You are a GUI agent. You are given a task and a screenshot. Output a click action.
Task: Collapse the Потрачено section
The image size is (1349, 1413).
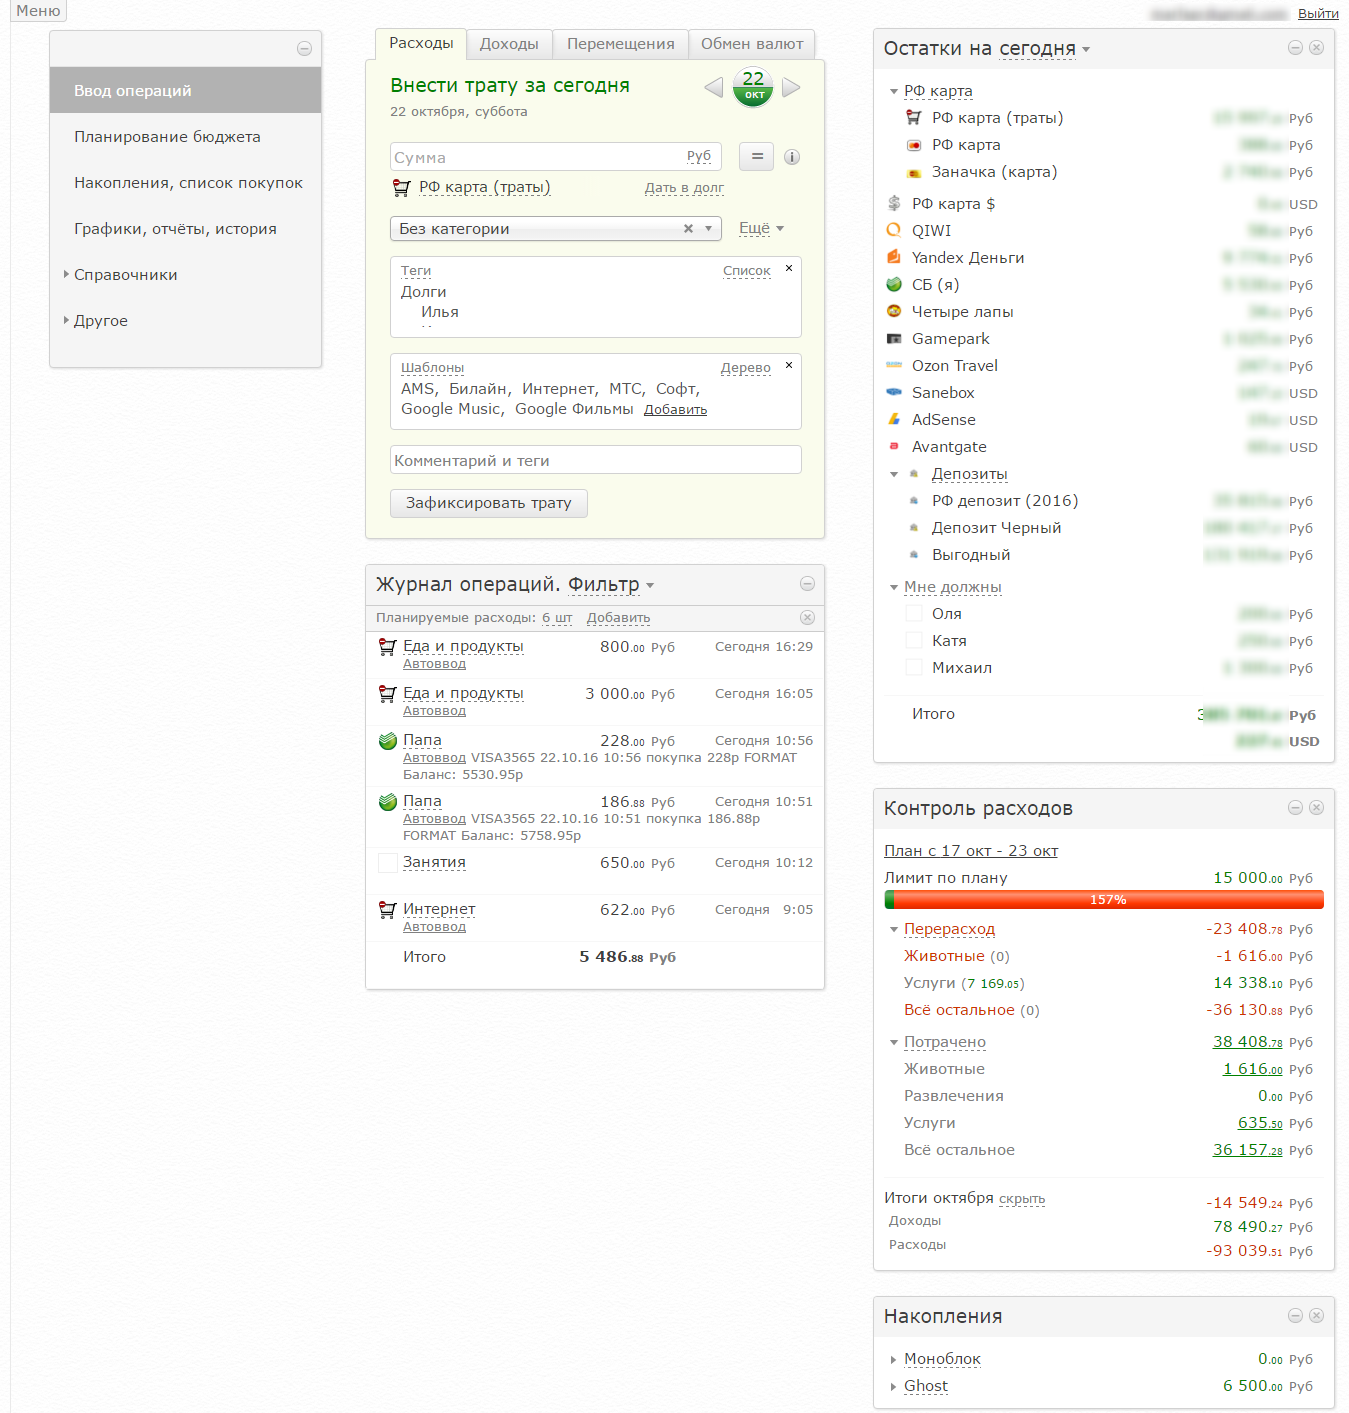click(894, 1042)
